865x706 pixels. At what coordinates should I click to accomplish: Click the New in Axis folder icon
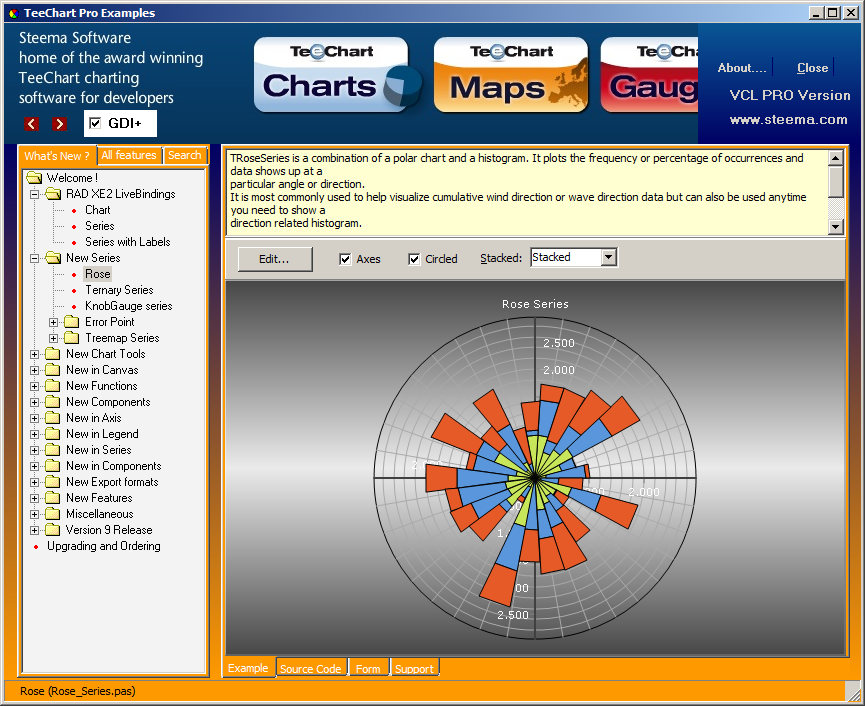(x=53, y=418)
